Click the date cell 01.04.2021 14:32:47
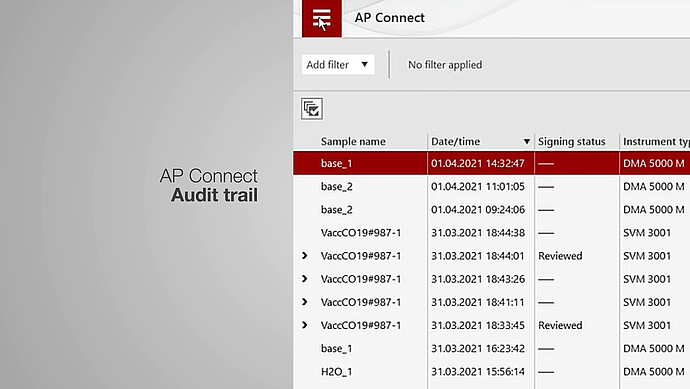 [x=478, y=163]
